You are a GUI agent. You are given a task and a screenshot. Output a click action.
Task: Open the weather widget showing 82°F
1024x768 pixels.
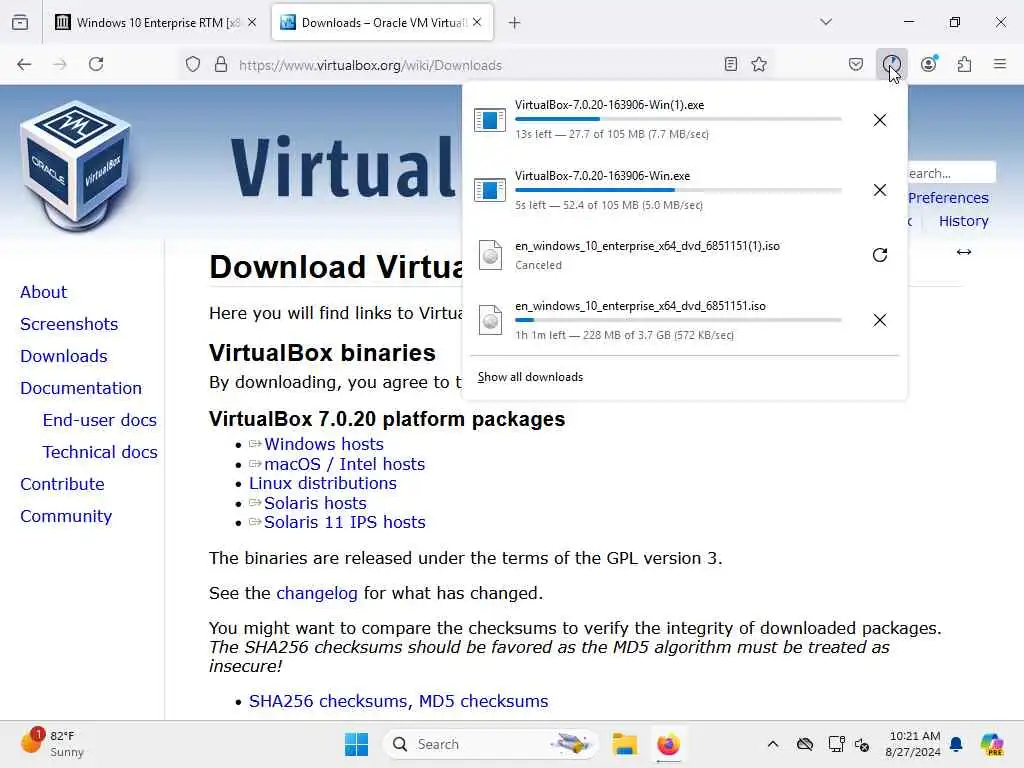point(52,744)
